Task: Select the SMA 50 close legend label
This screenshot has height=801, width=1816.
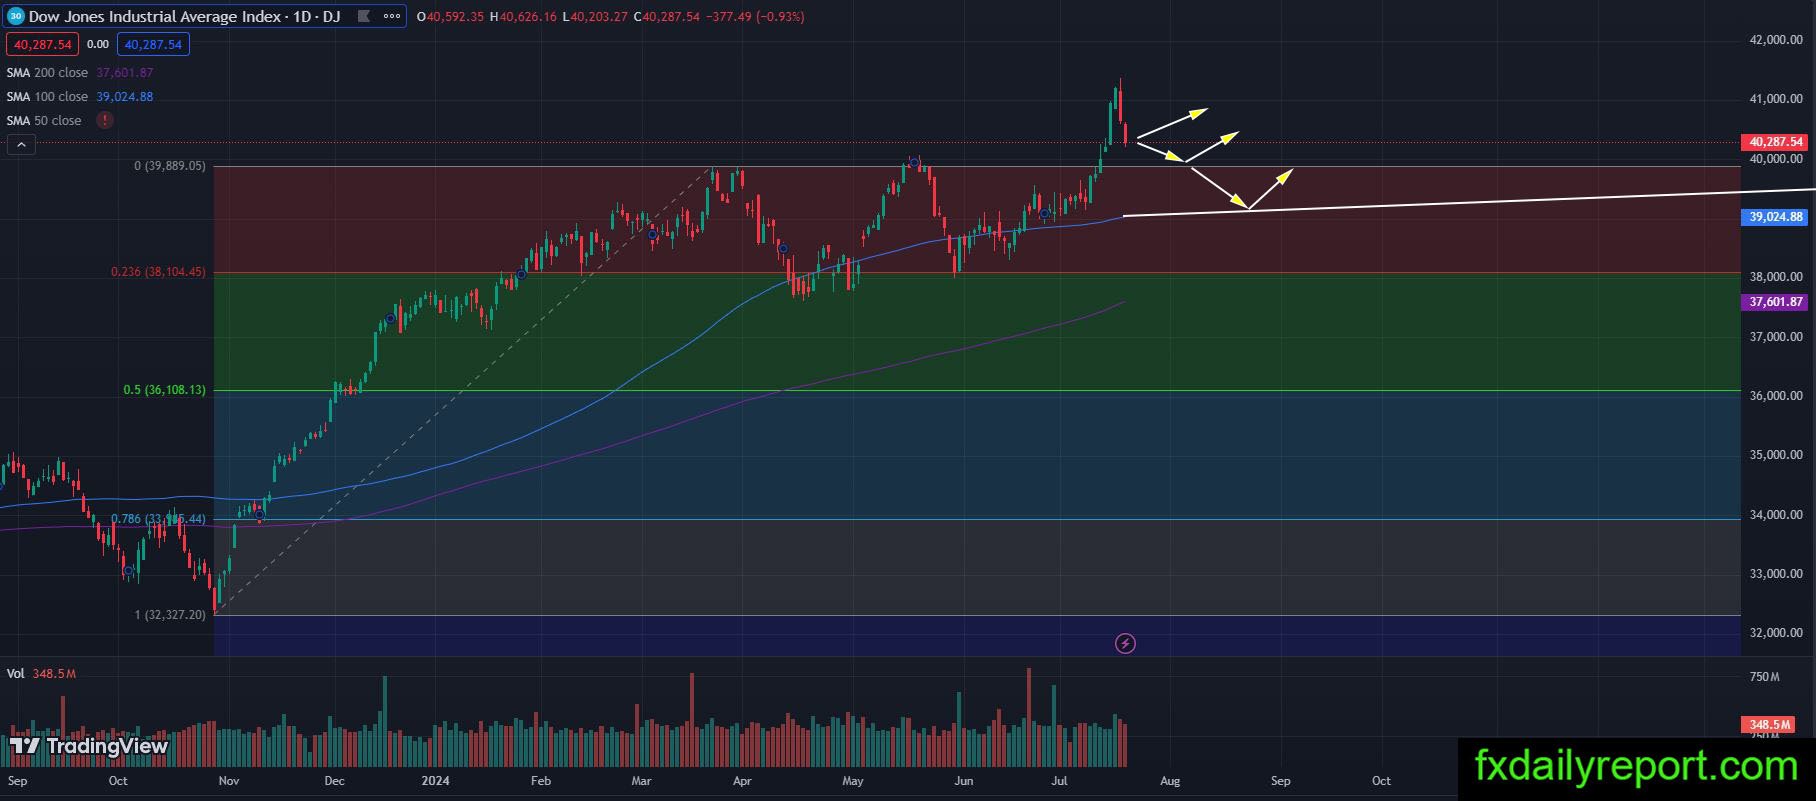Action: 44,120
